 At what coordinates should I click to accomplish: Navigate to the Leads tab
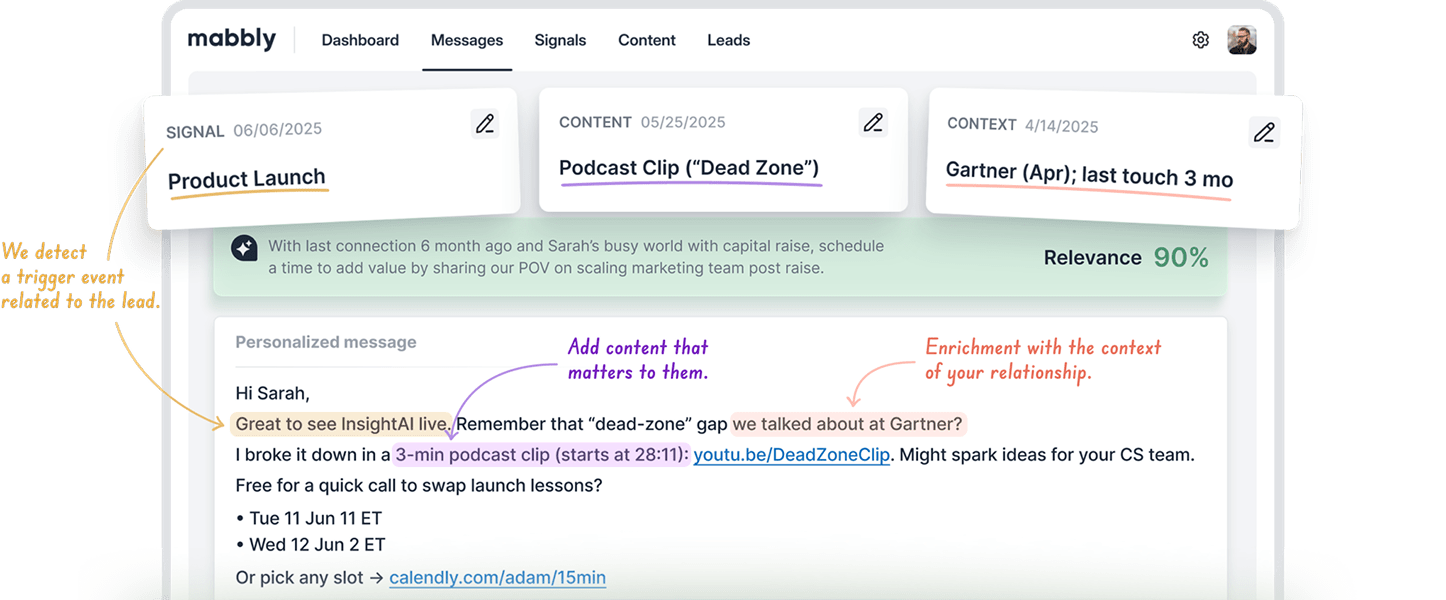coord(728,41)
